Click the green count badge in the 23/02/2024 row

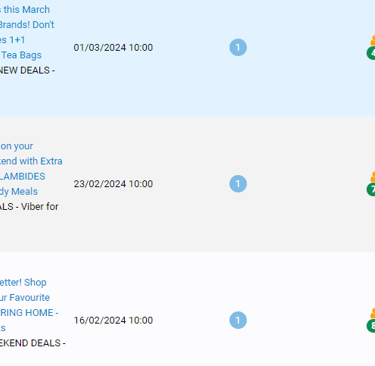click(371, 189)
